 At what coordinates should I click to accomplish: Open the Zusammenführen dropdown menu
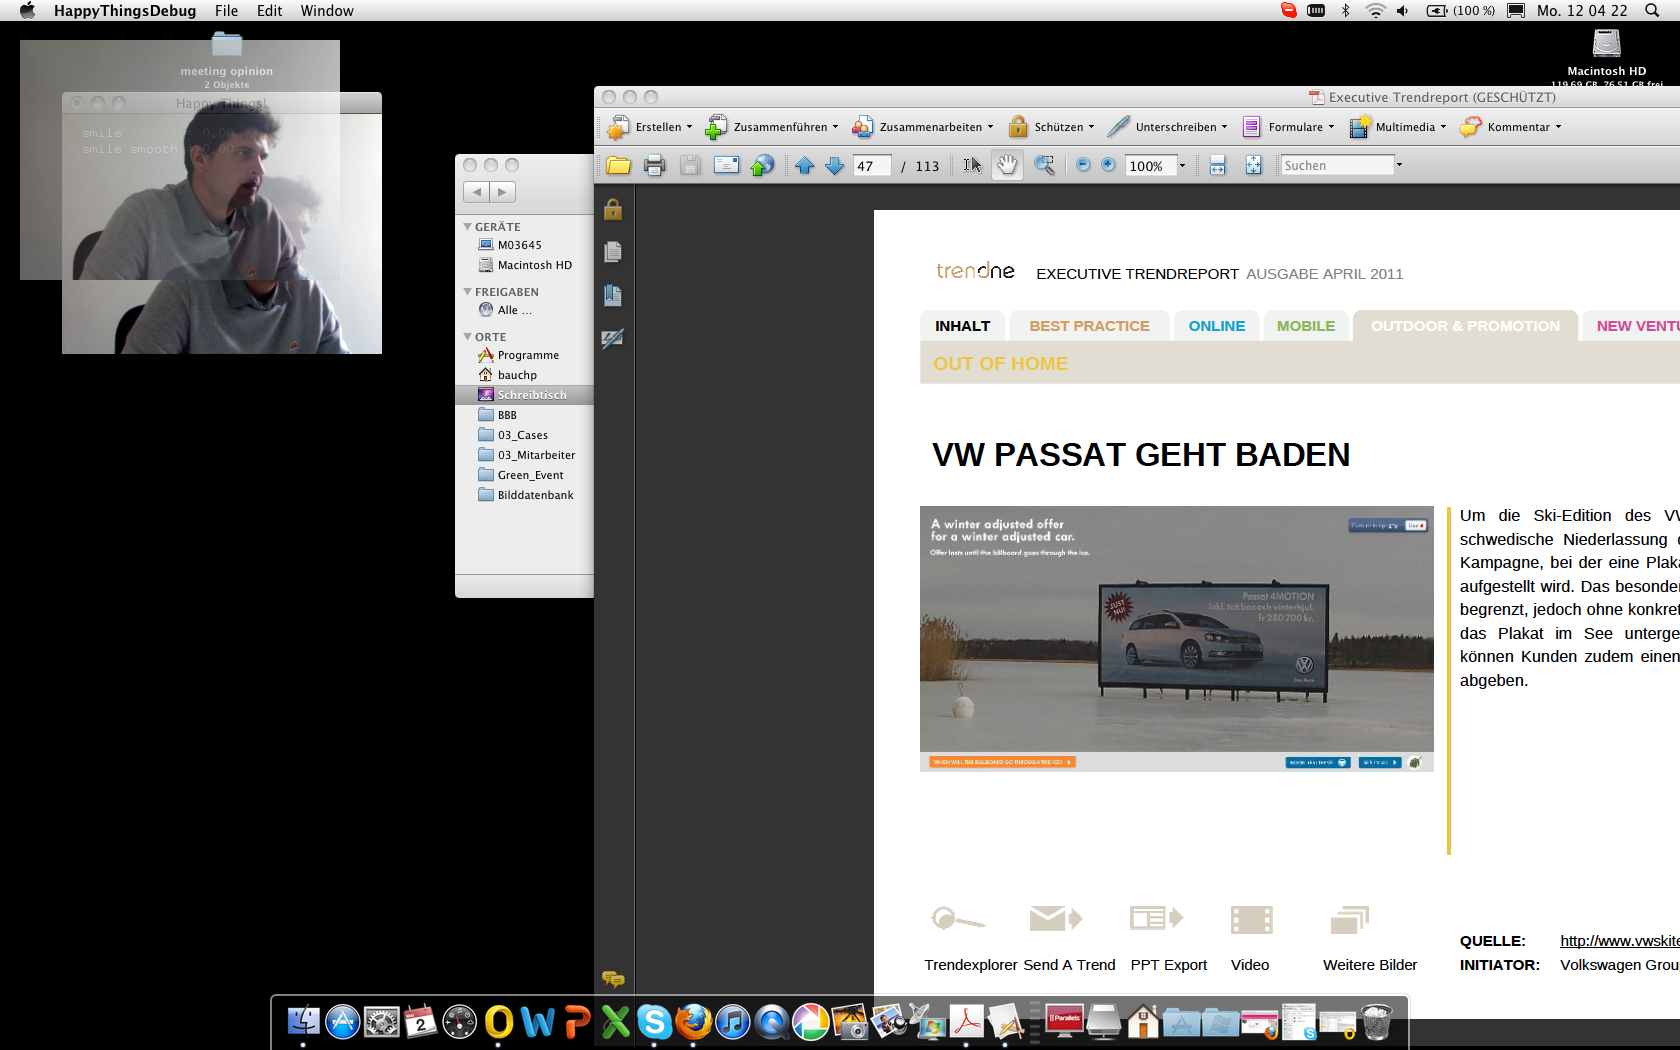pos(772,127)
